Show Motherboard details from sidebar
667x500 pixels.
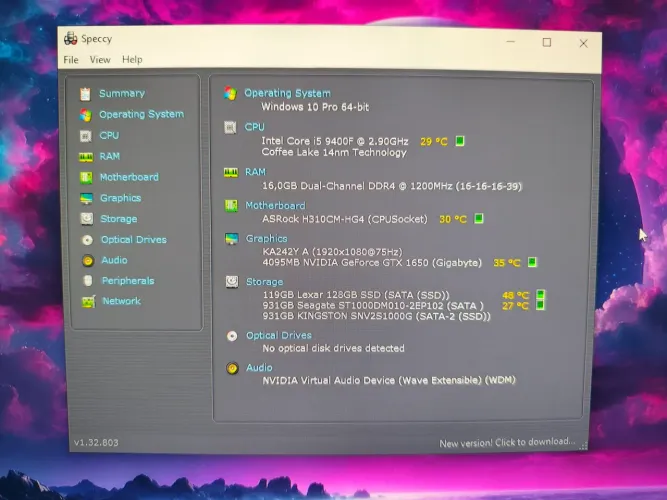129,177
